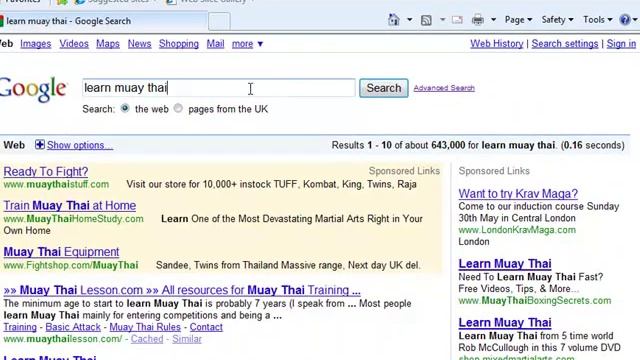Click the Read Mail icon

tap(457, 20)
